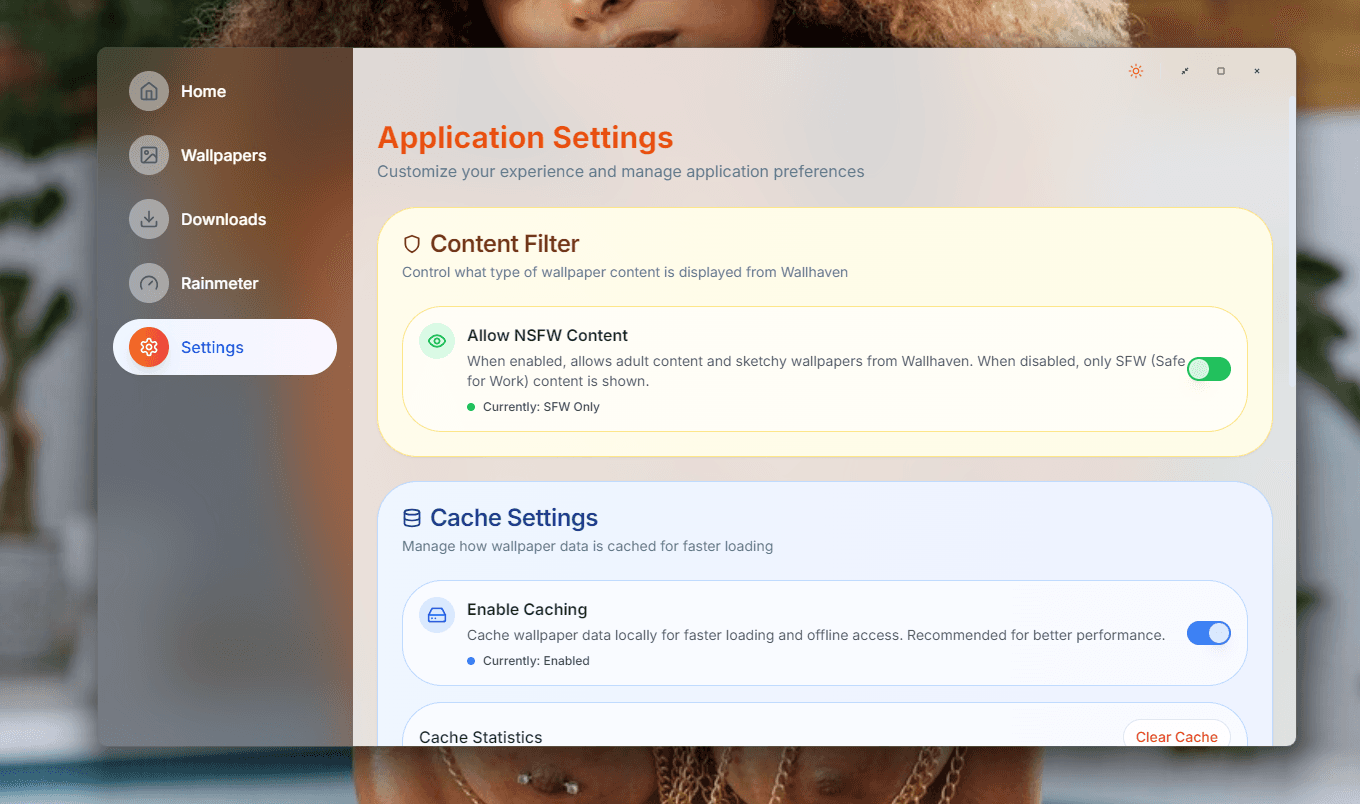Click the Settings gear icon
1360x804 pixels.
148,347
